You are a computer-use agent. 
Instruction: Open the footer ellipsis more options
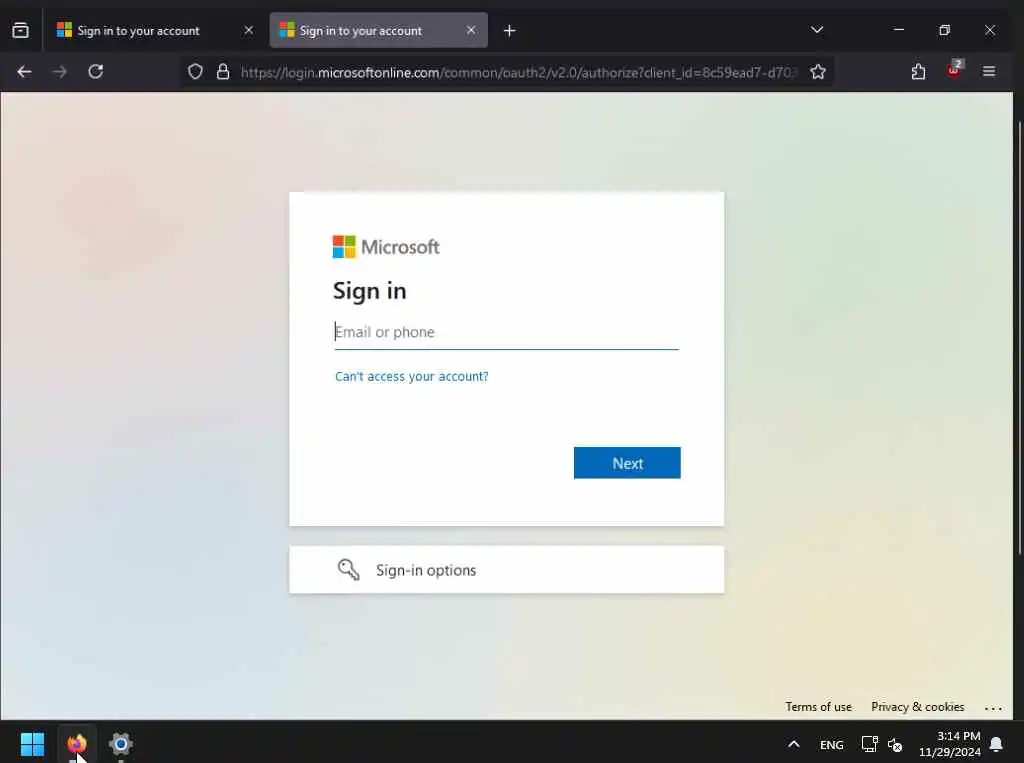993,707
